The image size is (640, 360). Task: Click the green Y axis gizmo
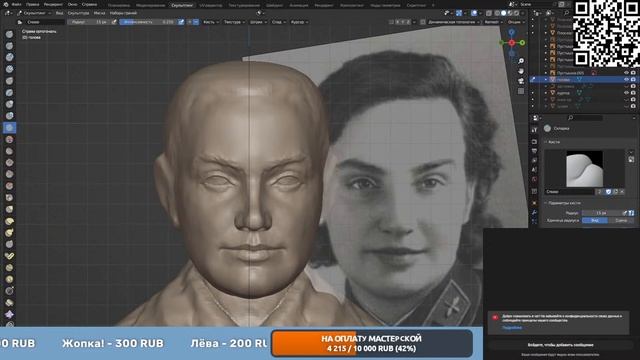[522, 42]
